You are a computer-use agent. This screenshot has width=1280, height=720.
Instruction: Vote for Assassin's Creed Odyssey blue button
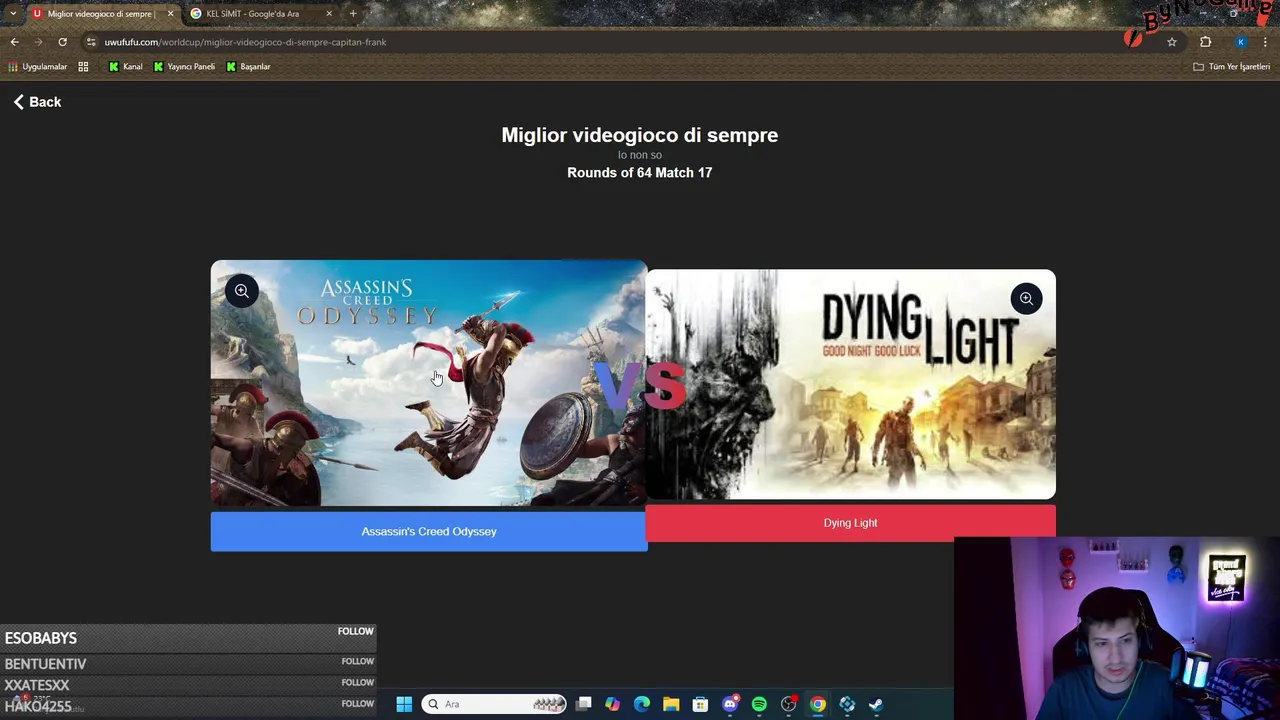pyautogui.click(x=429, y=531)
